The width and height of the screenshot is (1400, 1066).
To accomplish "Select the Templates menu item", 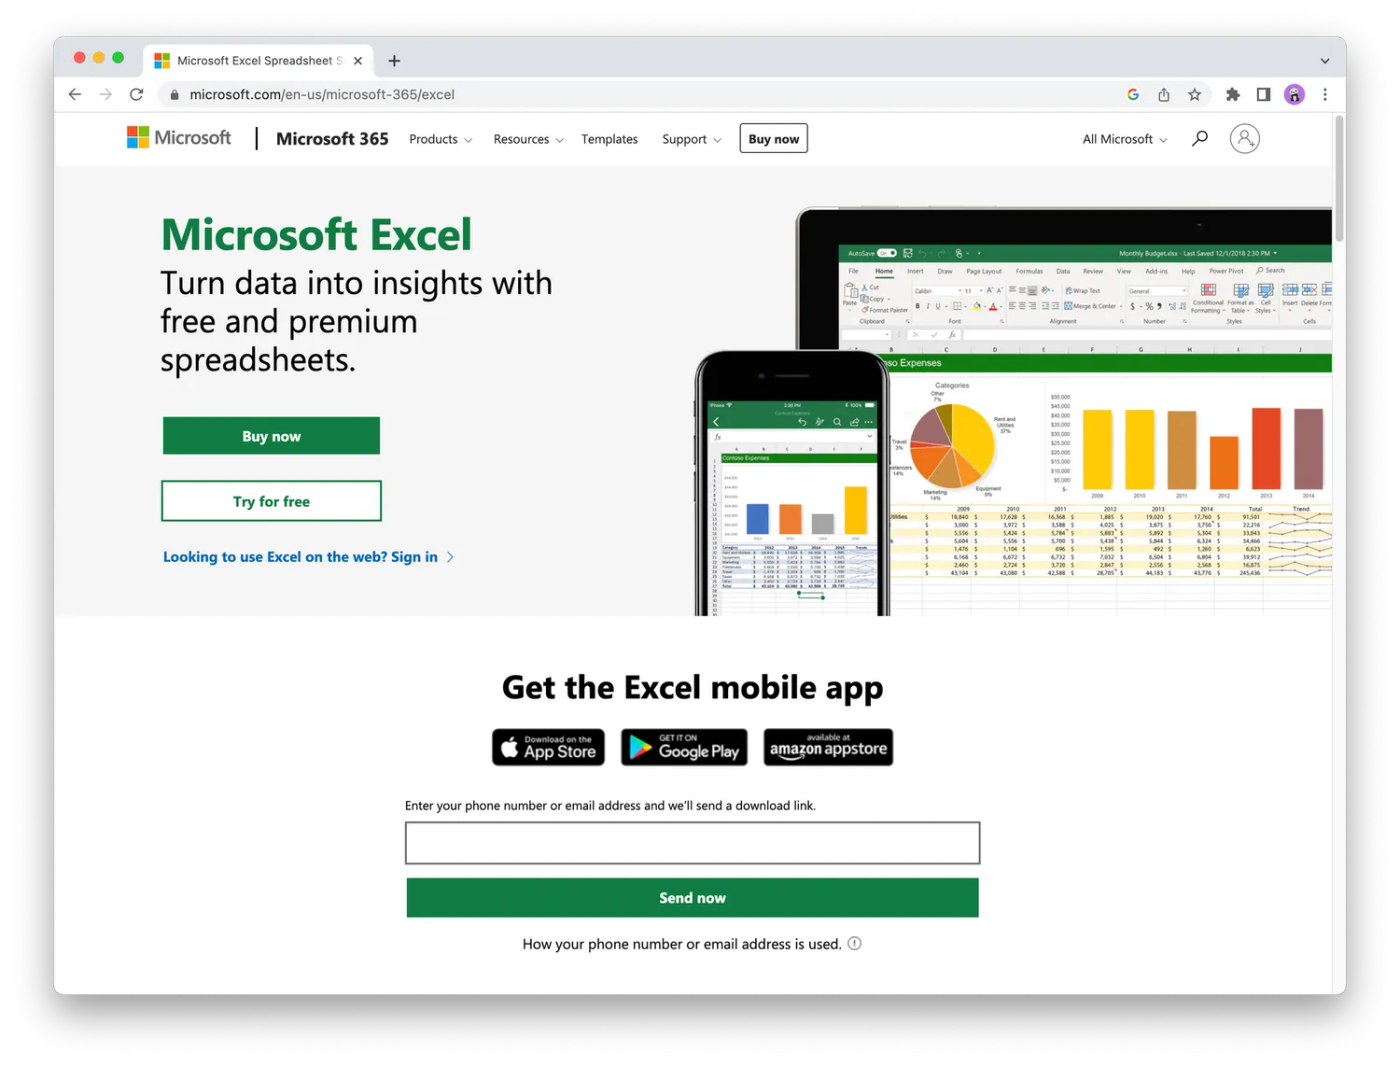I will click(x=609, y=139).
